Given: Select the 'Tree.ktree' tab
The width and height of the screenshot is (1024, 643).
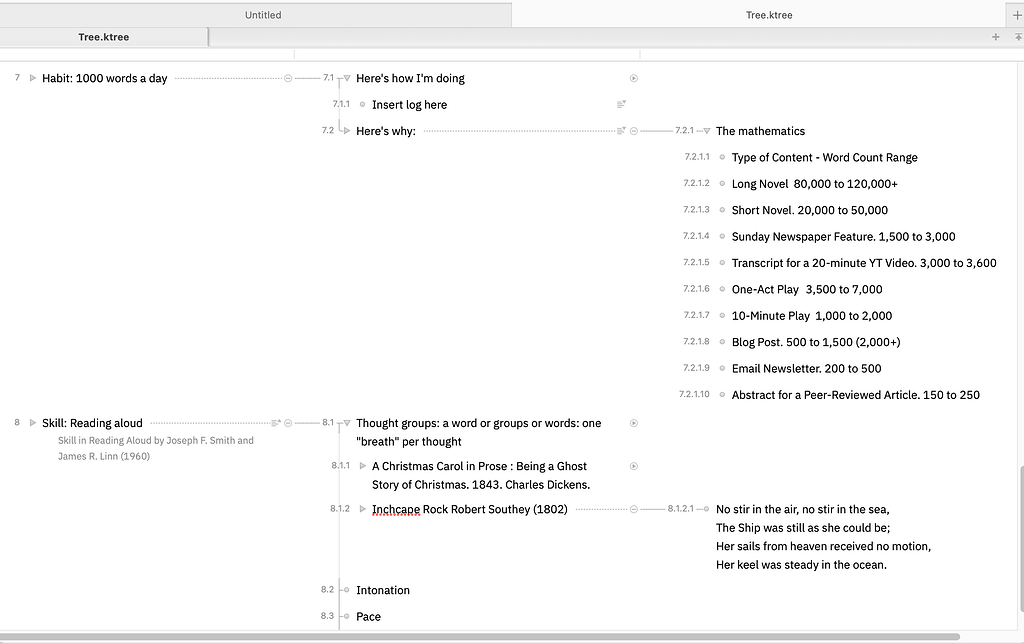Looking at the screenshot, I should coord(768,14).
